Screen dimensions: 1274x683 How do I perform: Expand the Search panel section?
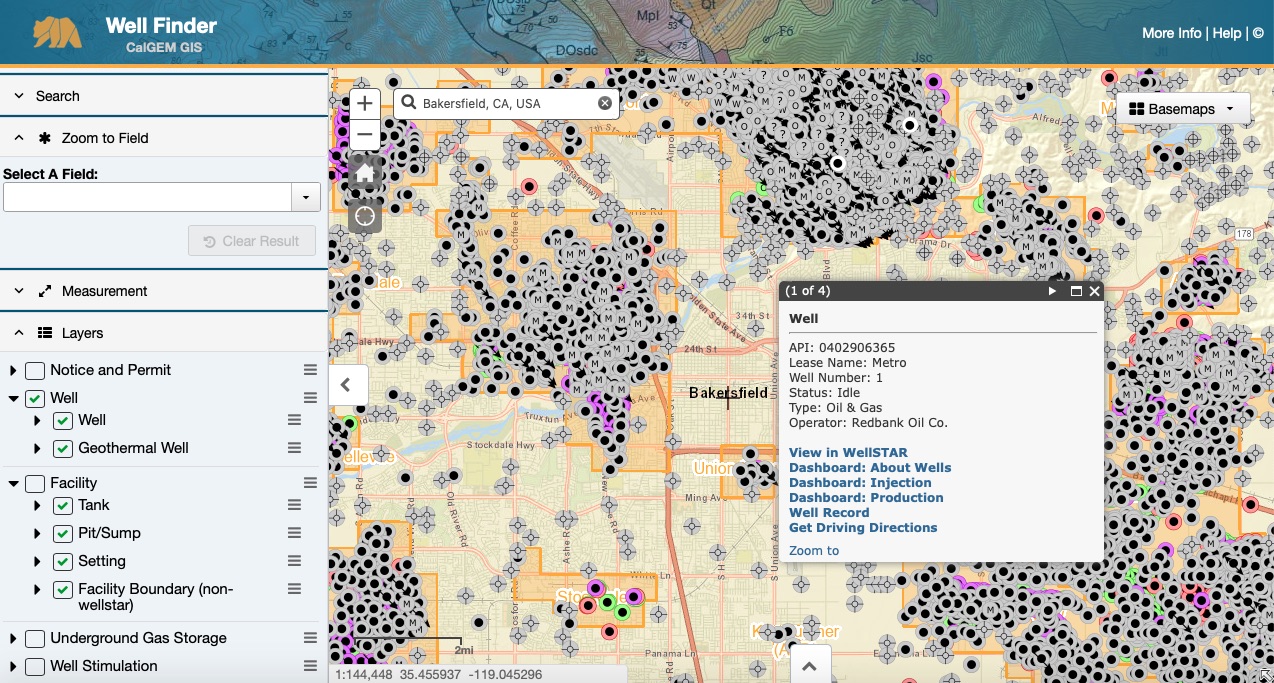(164, 96)
